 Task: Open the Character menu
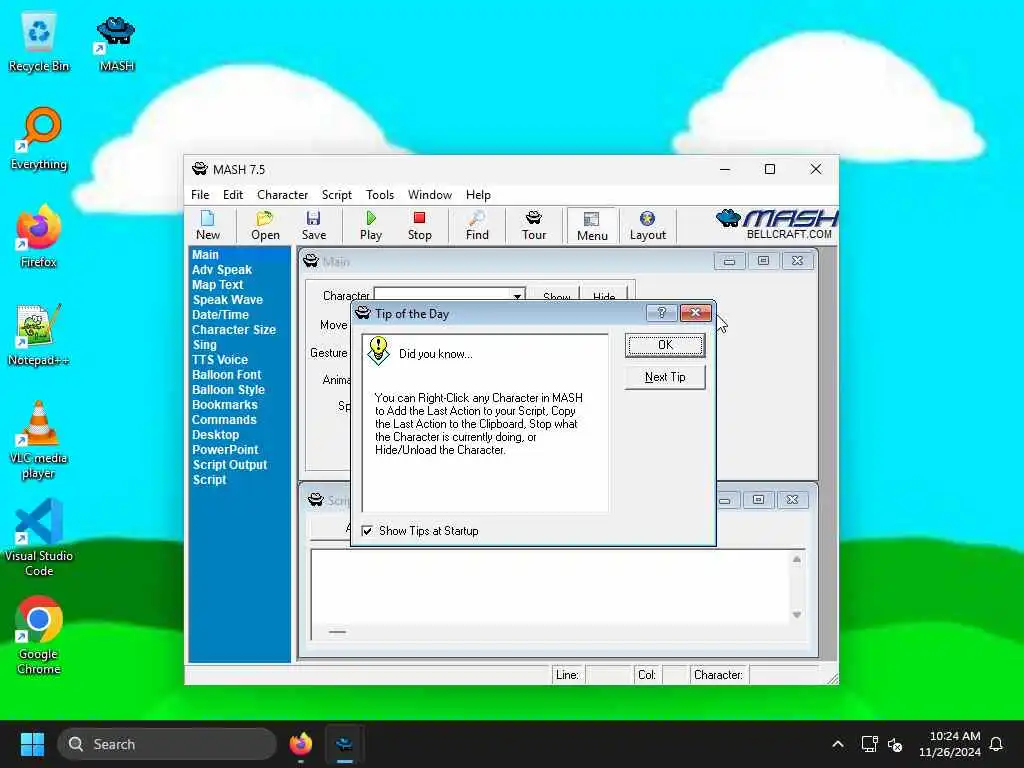point(282,195)
